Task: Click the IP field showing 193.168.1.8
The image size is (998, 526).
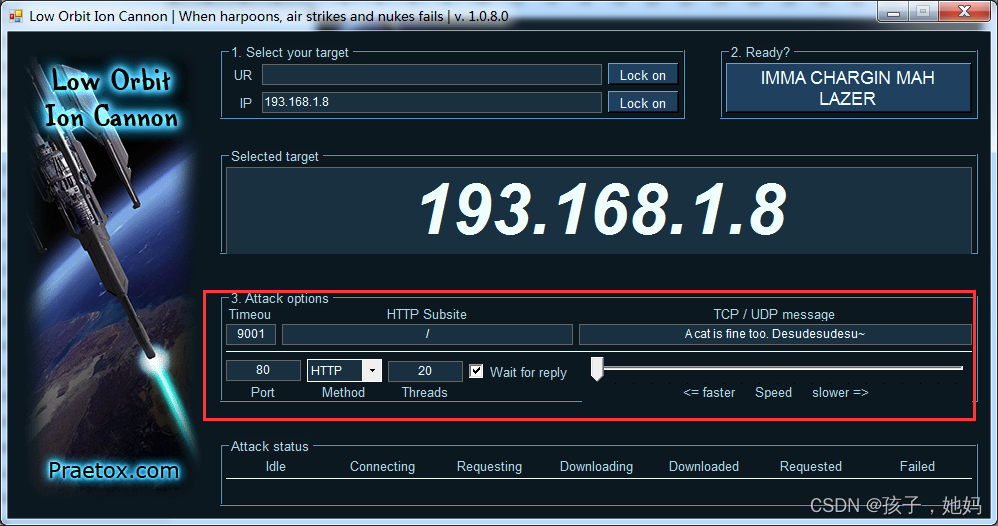Action: tap(432, 102)
